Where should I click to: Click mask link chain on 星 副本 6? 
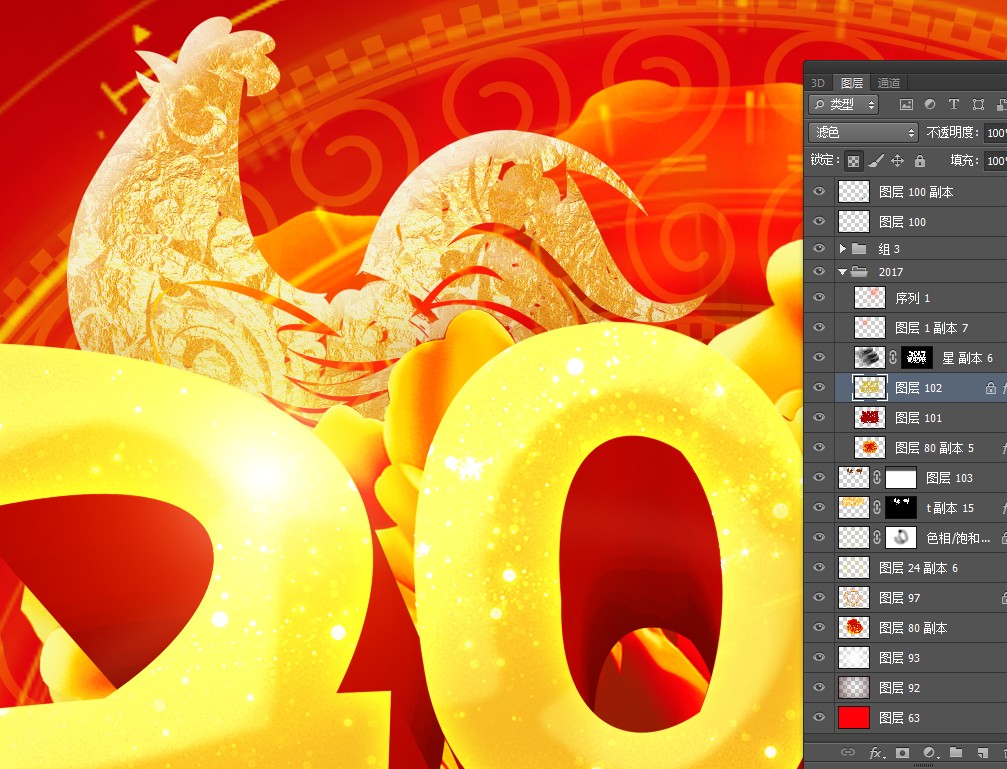pos(893,357)
